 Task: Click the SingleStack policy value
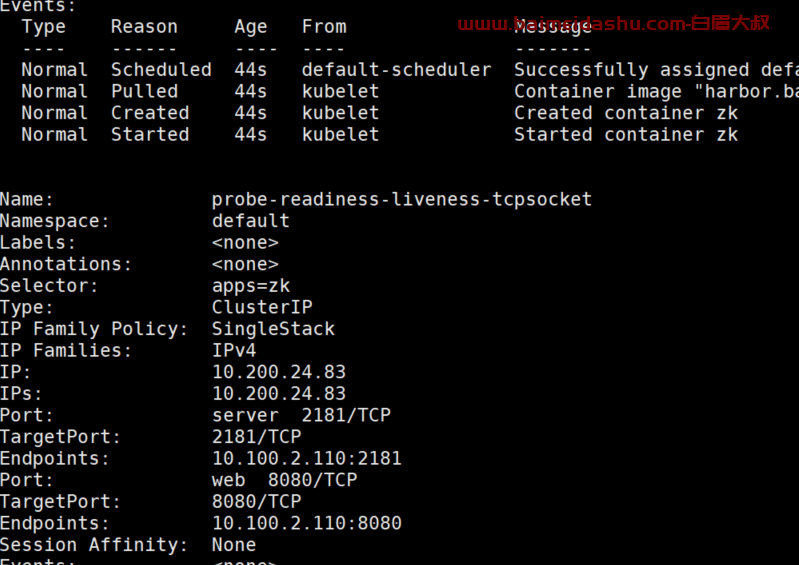(273, 329)
